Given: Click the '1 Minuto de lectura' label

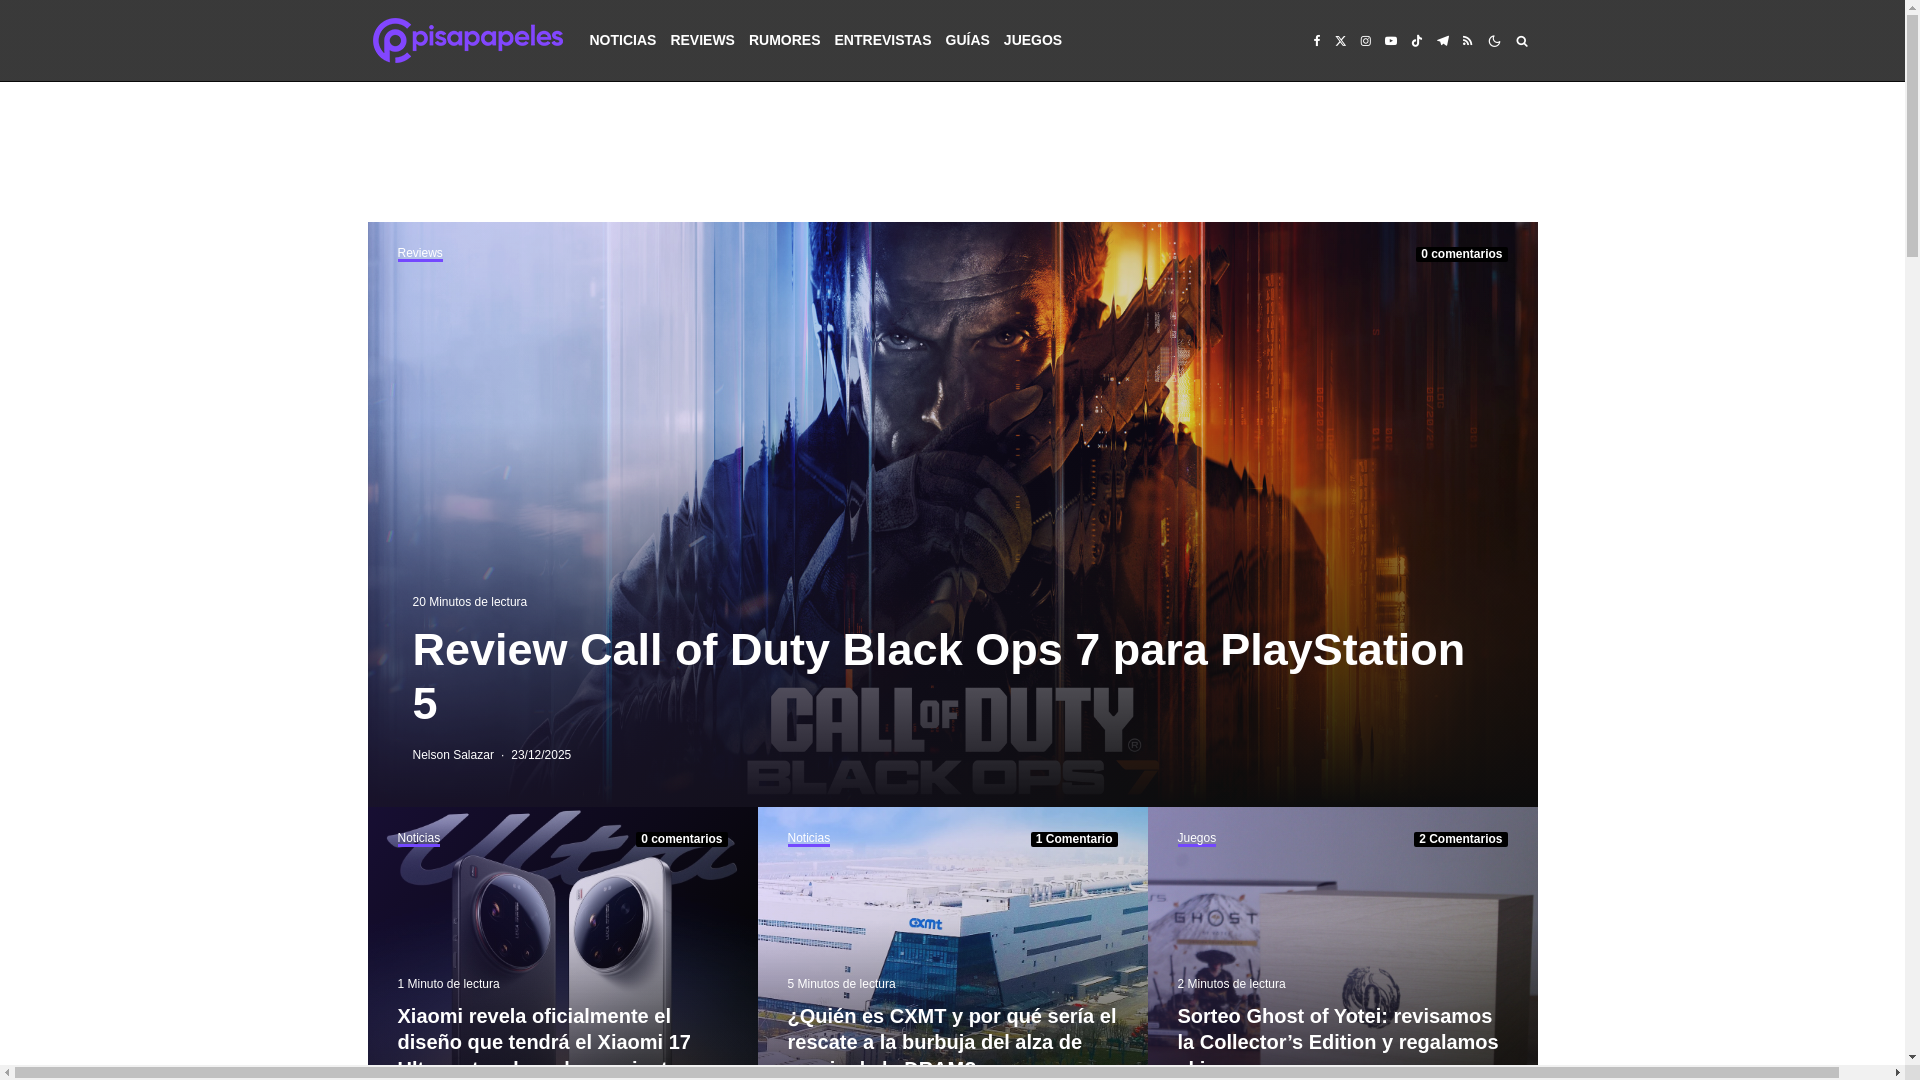Looking at the screenshot, I should [x=448, y=984].
